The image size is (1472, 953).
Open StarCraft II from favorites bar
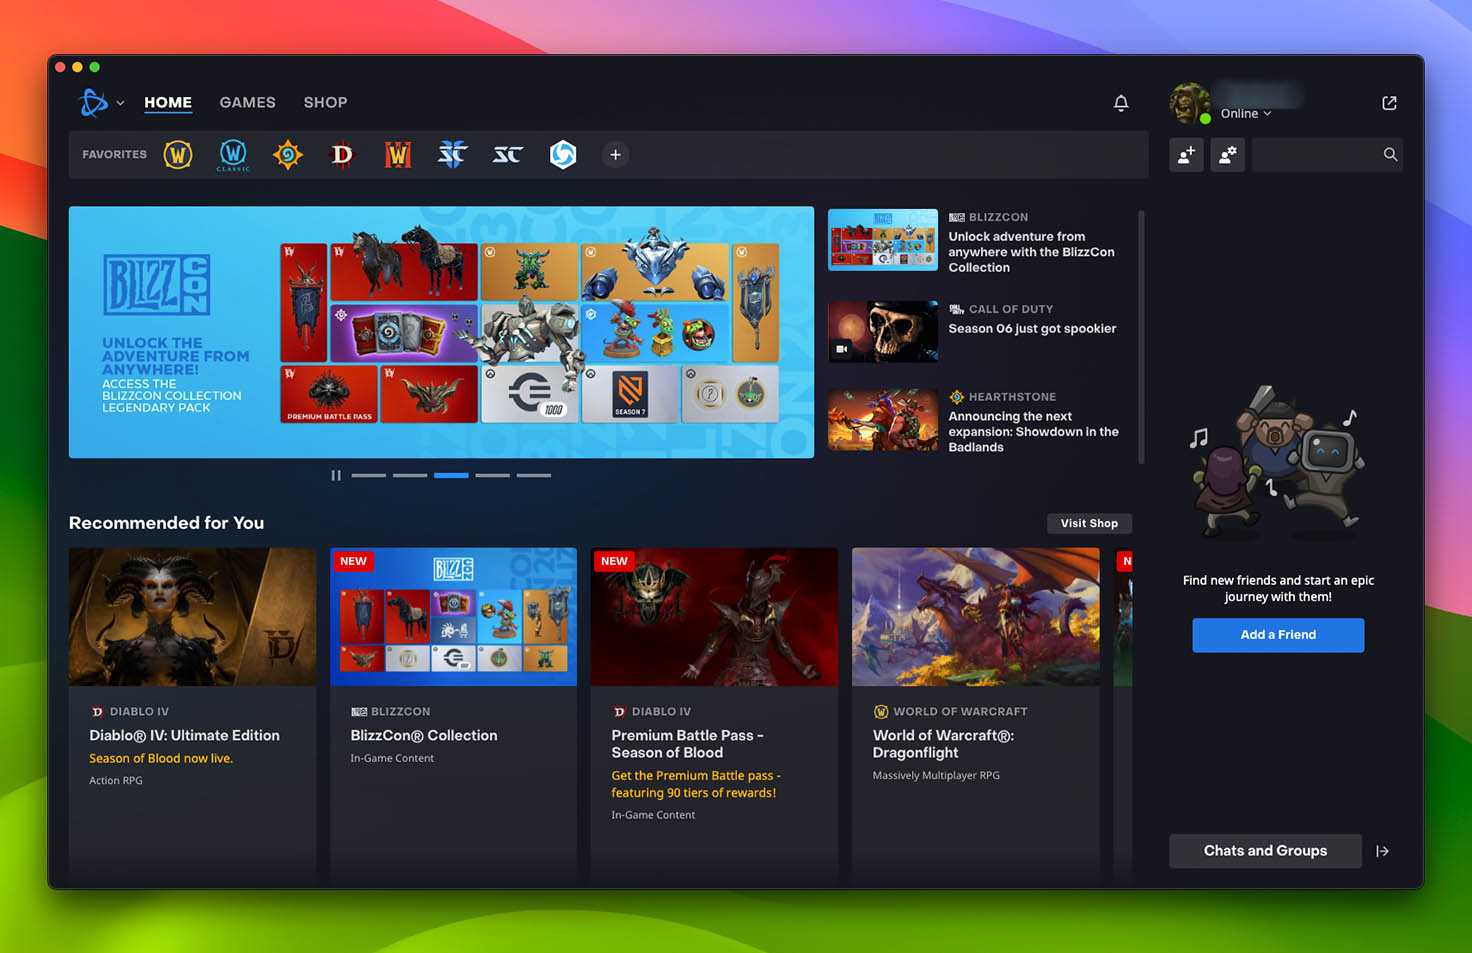coord(452,155)
